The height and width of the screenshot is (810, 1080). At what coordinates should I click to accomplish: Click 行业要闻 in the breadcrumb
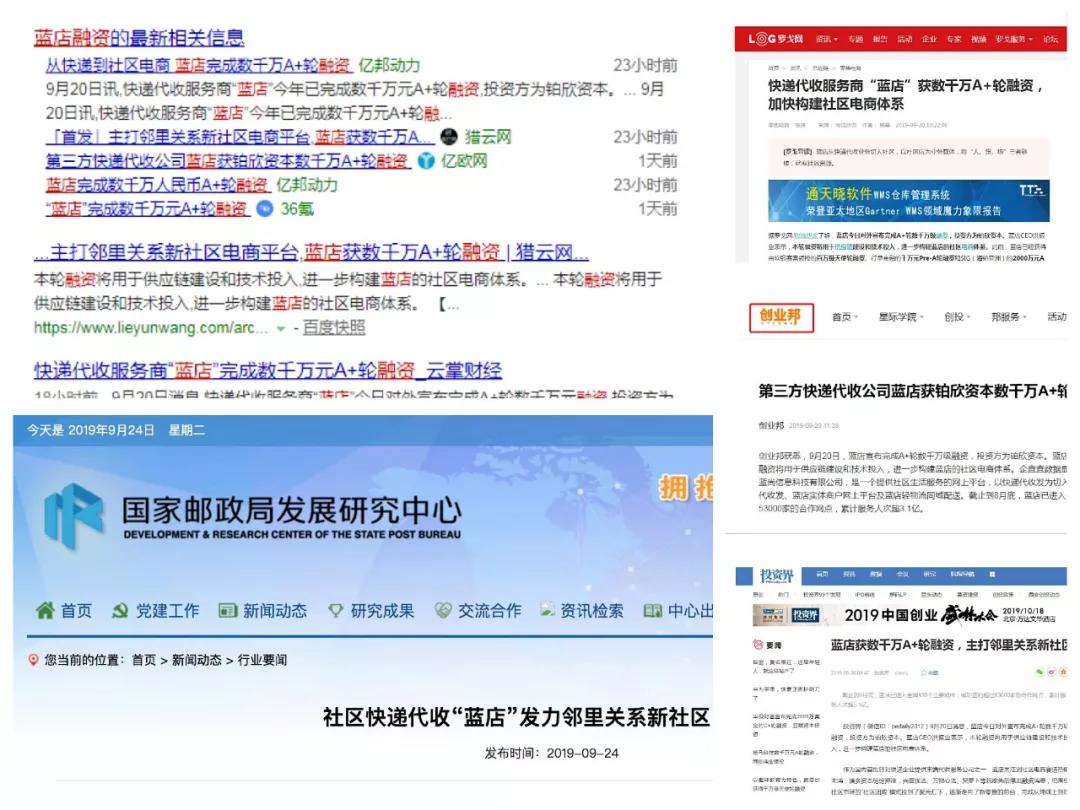(x=262, y=660)
